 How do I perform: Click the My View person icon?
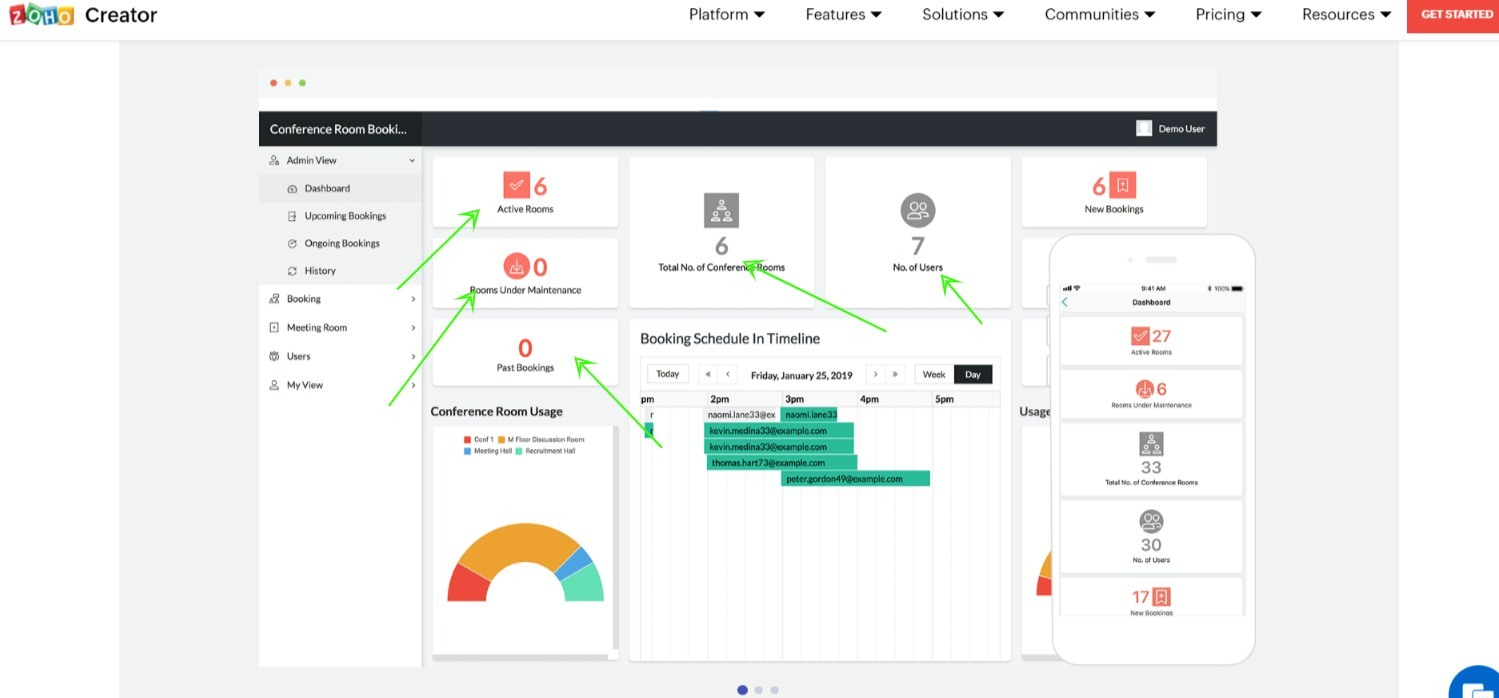pos(274,385)
